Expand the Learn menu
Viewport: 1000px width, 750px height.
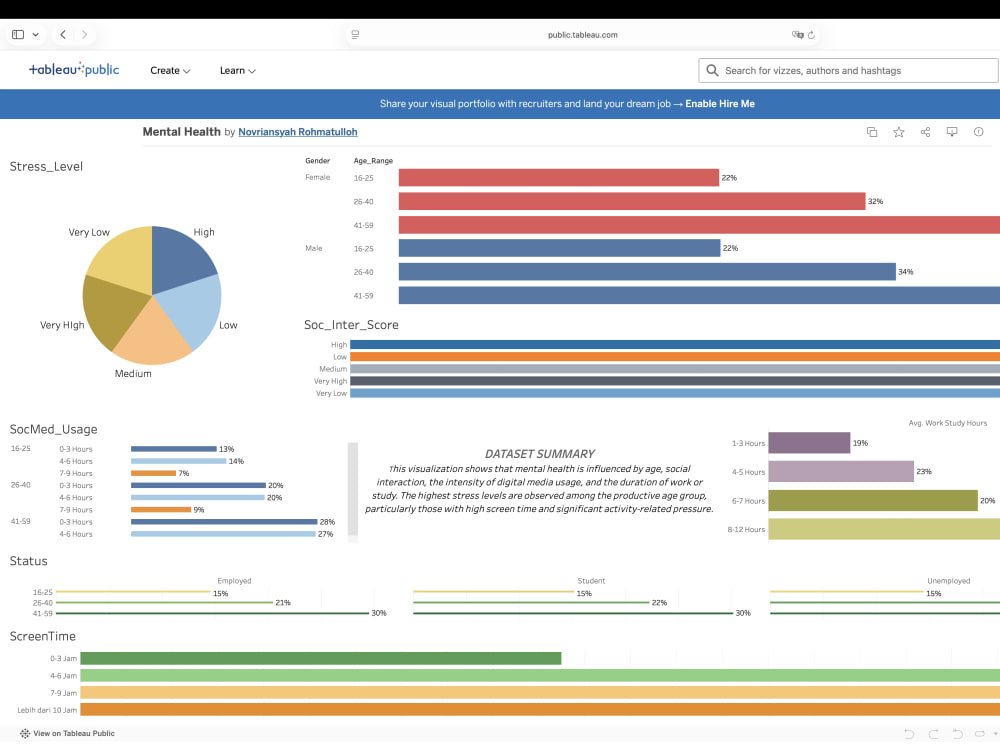point(237,71)
